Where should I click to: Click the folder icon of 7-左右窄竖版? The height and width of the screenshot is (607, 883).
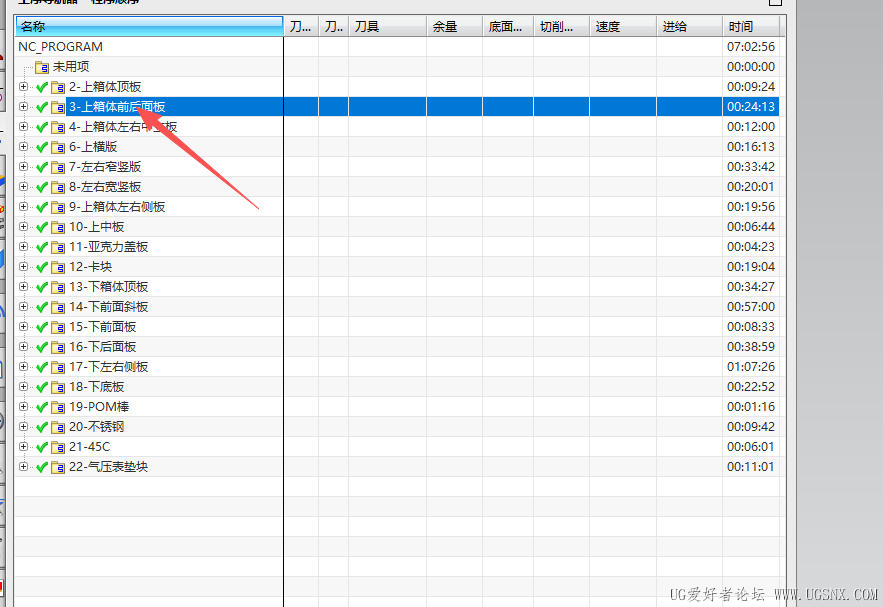pyautogui.click(x=58, y=167)
